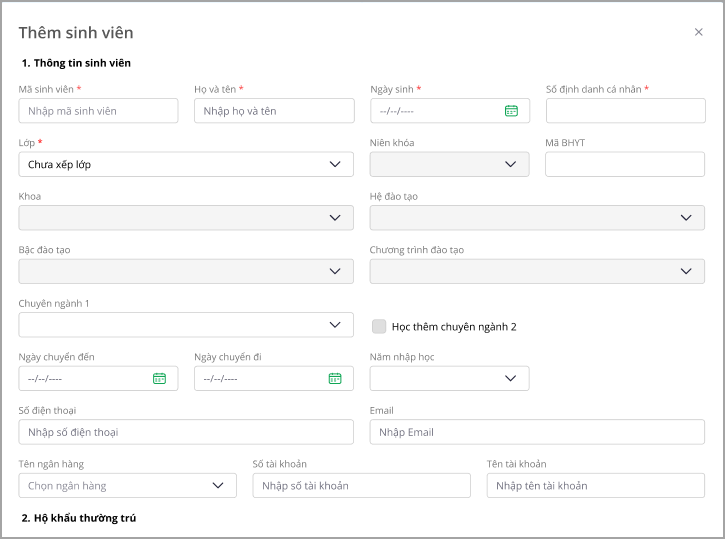The height and width of the screenshot is (539, 725).
Task: Open the Ngày sinh calendar picker icon
Action: click(x=511, y=111)
